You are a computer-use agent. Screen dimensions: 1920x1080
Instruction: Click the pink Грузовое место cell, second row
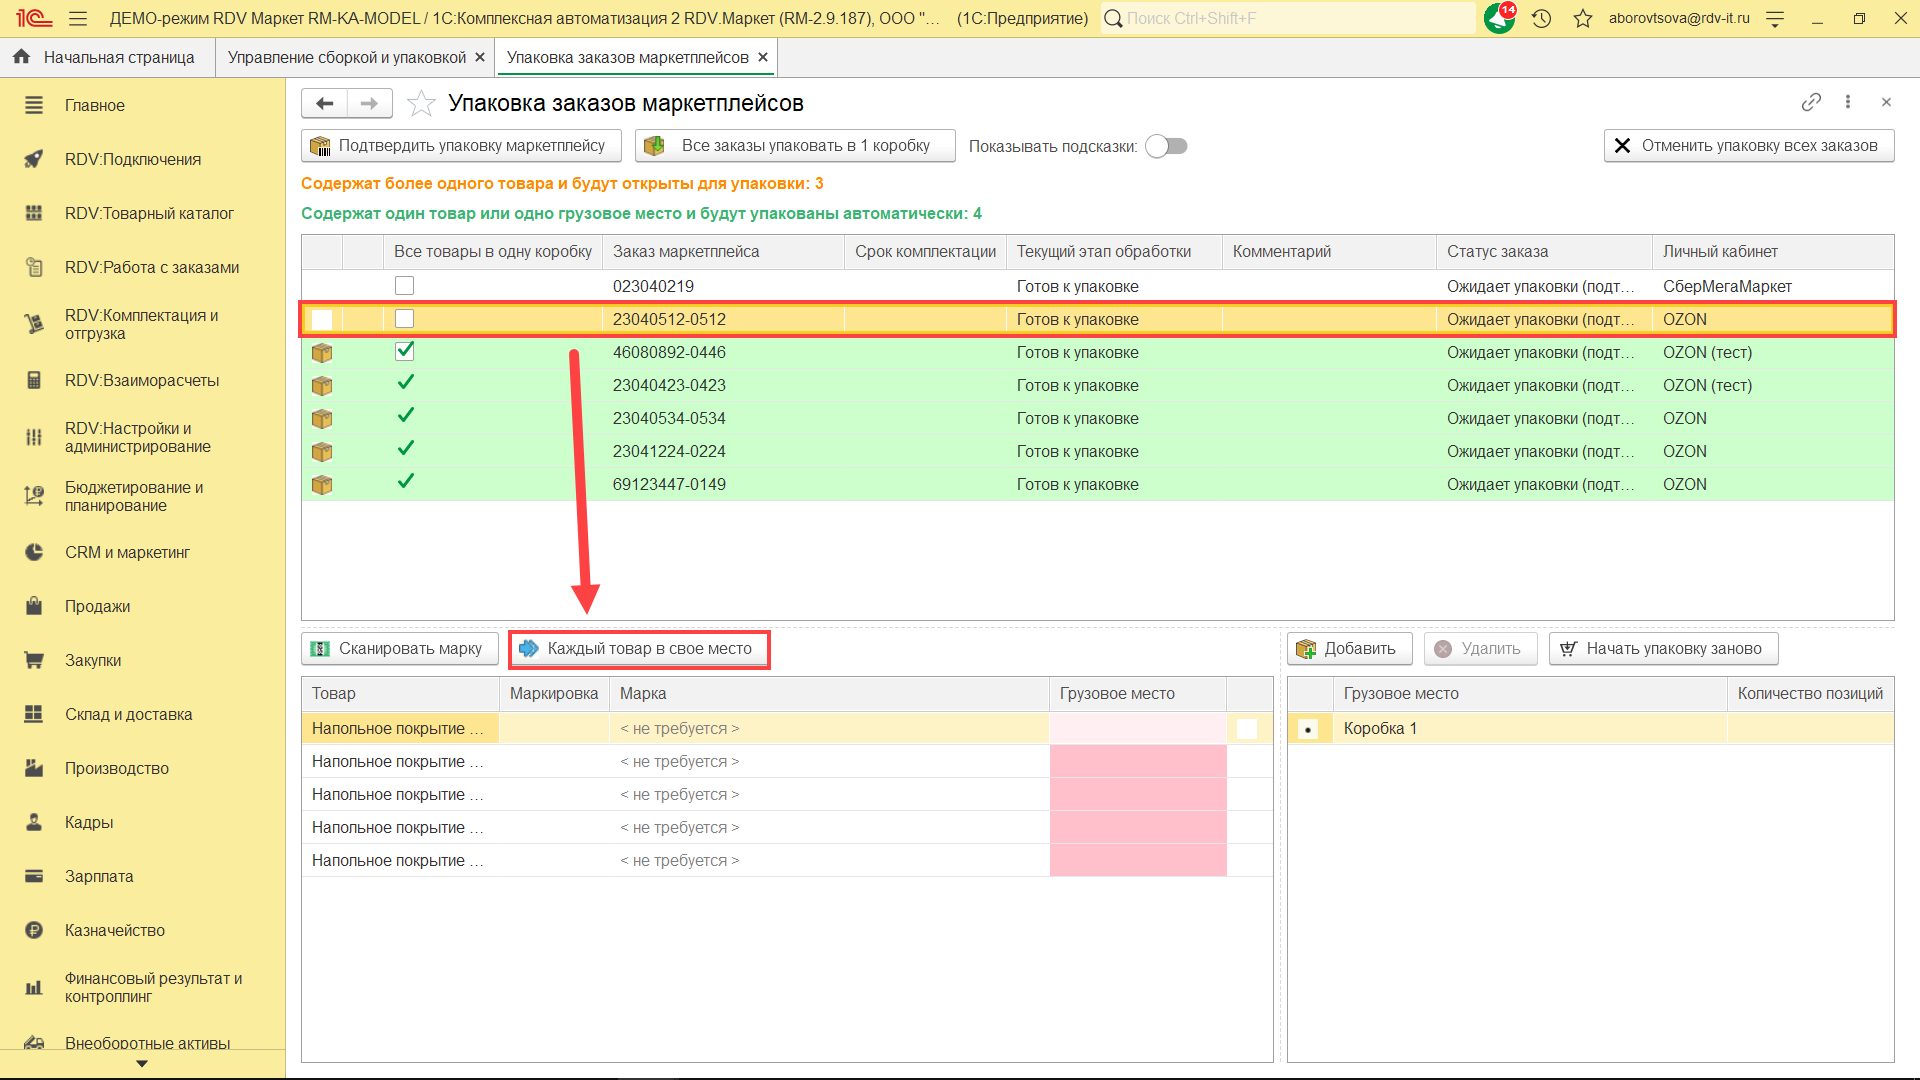point(1137,762)
